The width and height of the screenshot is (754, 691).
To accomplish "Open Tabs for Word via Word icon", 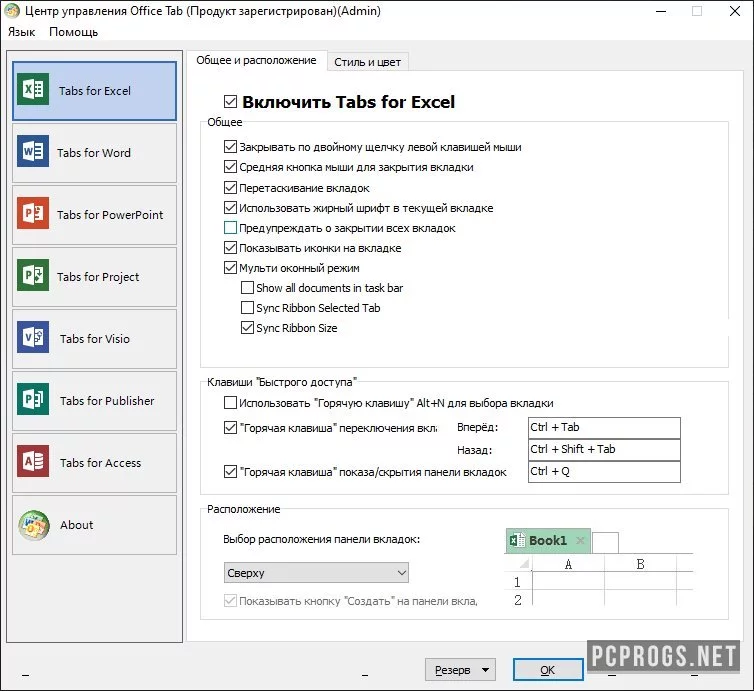I will [33, 151].
